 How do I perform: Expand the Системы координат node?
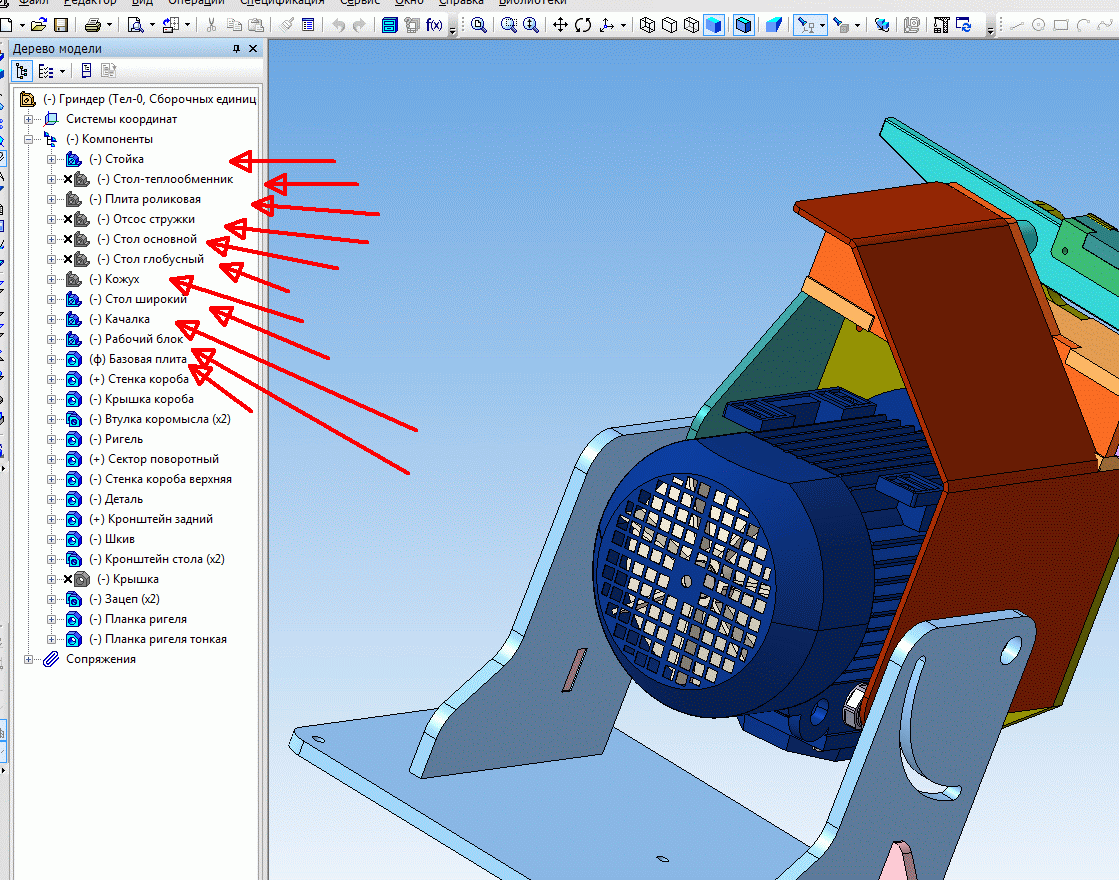pos(29,119)
